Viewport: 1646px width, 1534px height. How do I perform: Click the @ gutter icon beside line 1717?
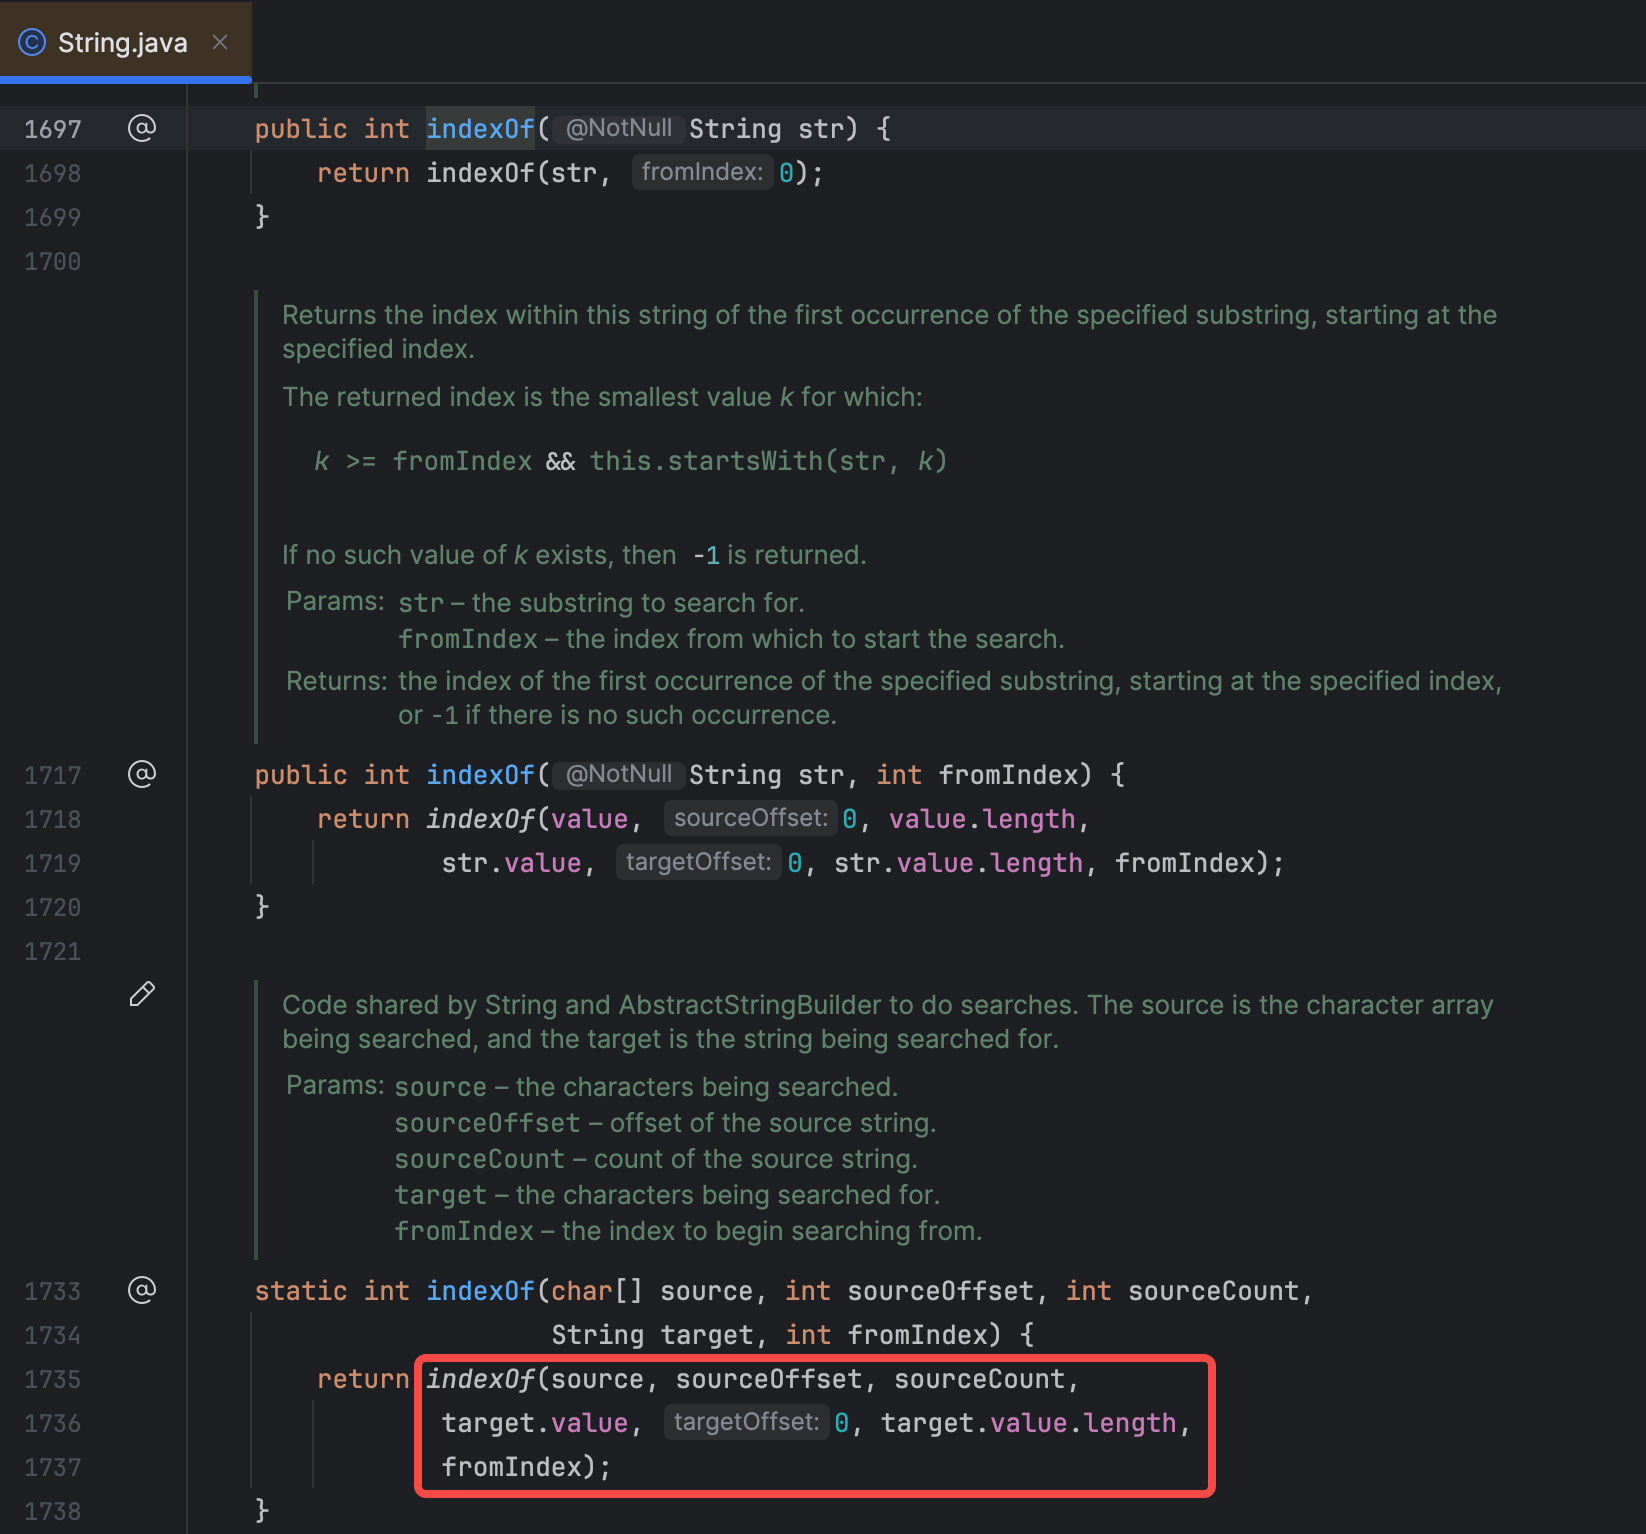point(143,774)
